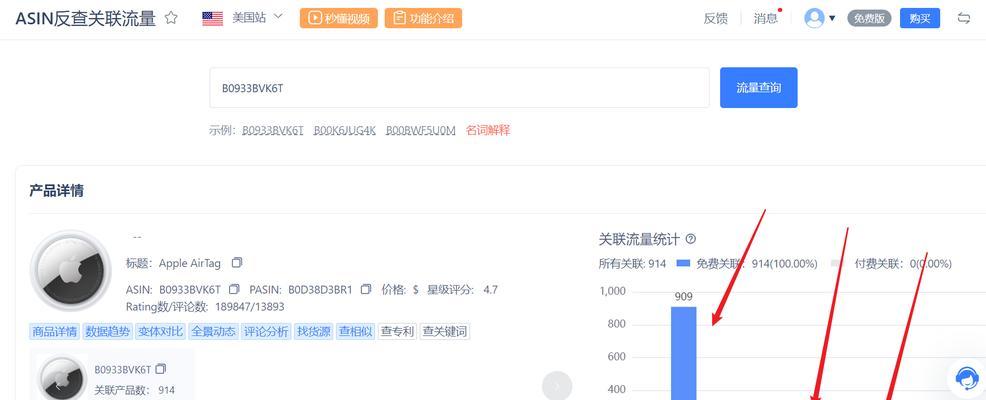The image size is (986, 400).
Task: Open the 数据趋势 tag
Action: 108,331
